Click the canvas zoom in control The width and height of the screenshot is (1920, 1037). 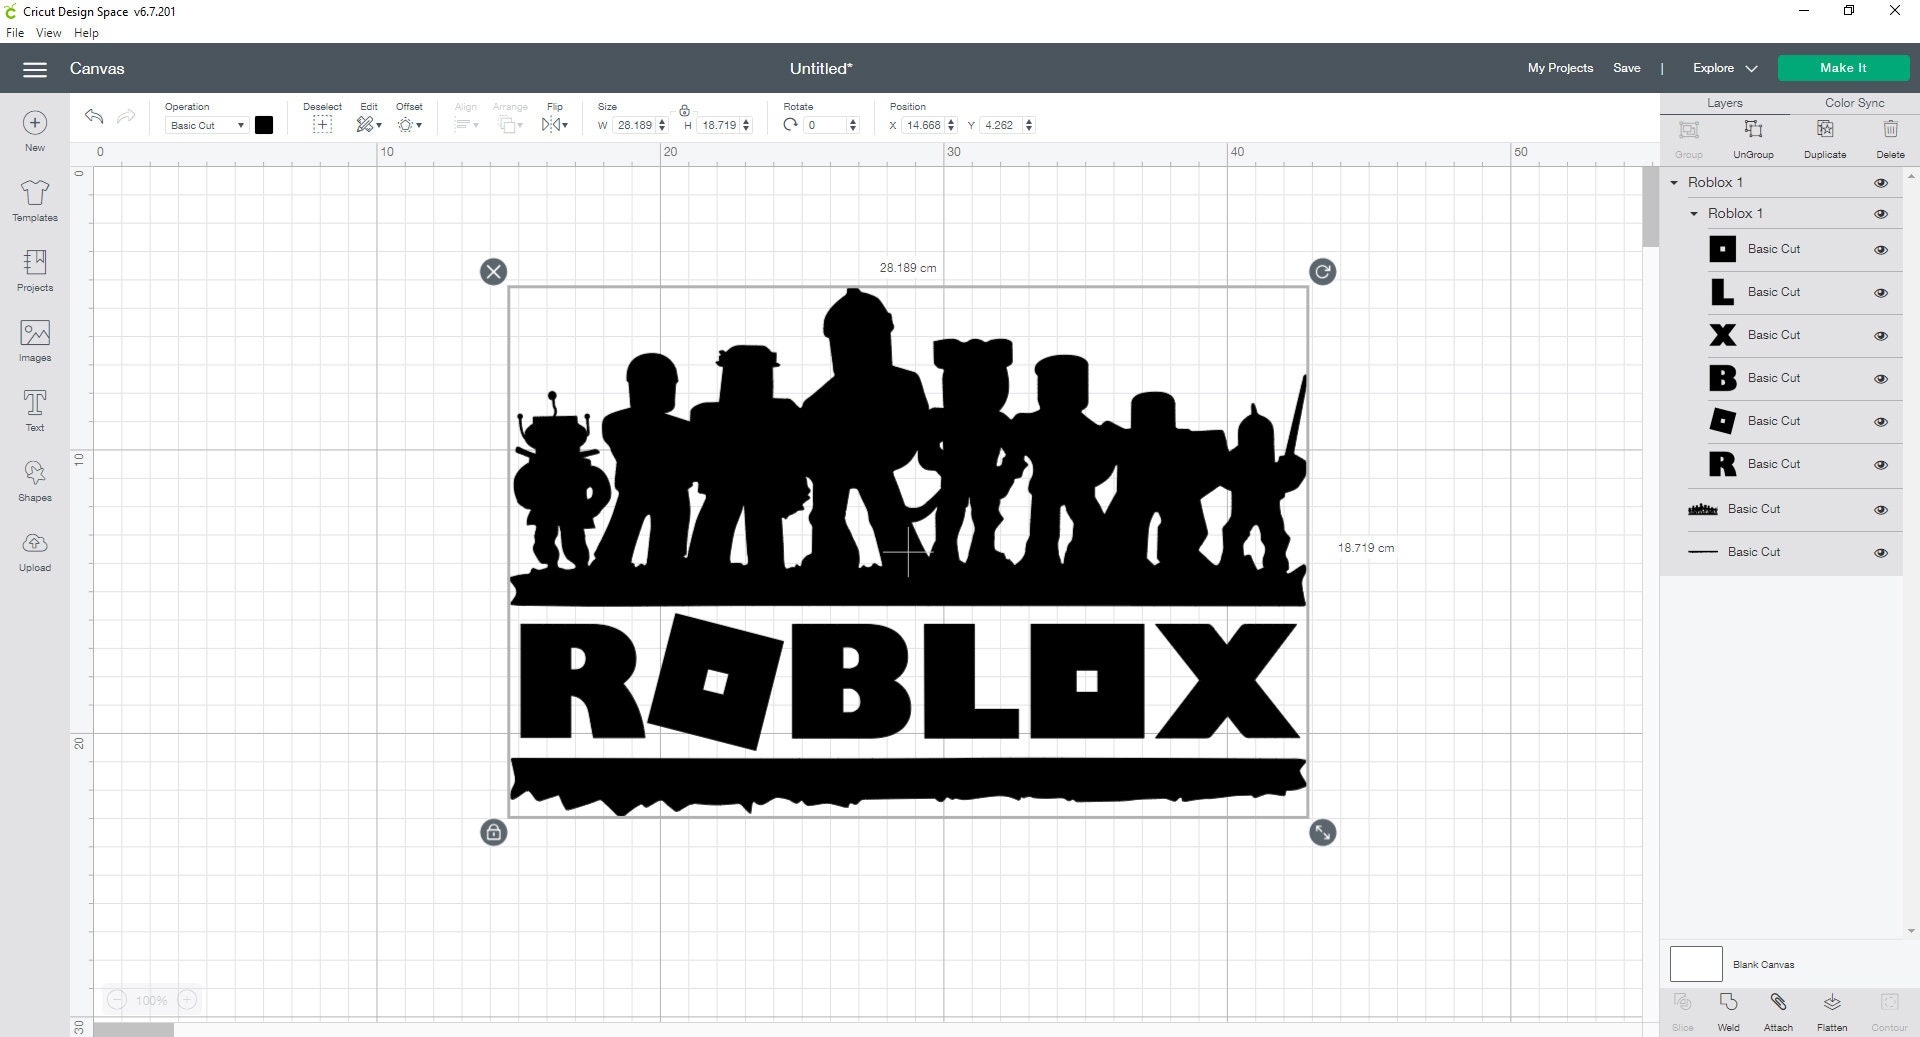186,1000
